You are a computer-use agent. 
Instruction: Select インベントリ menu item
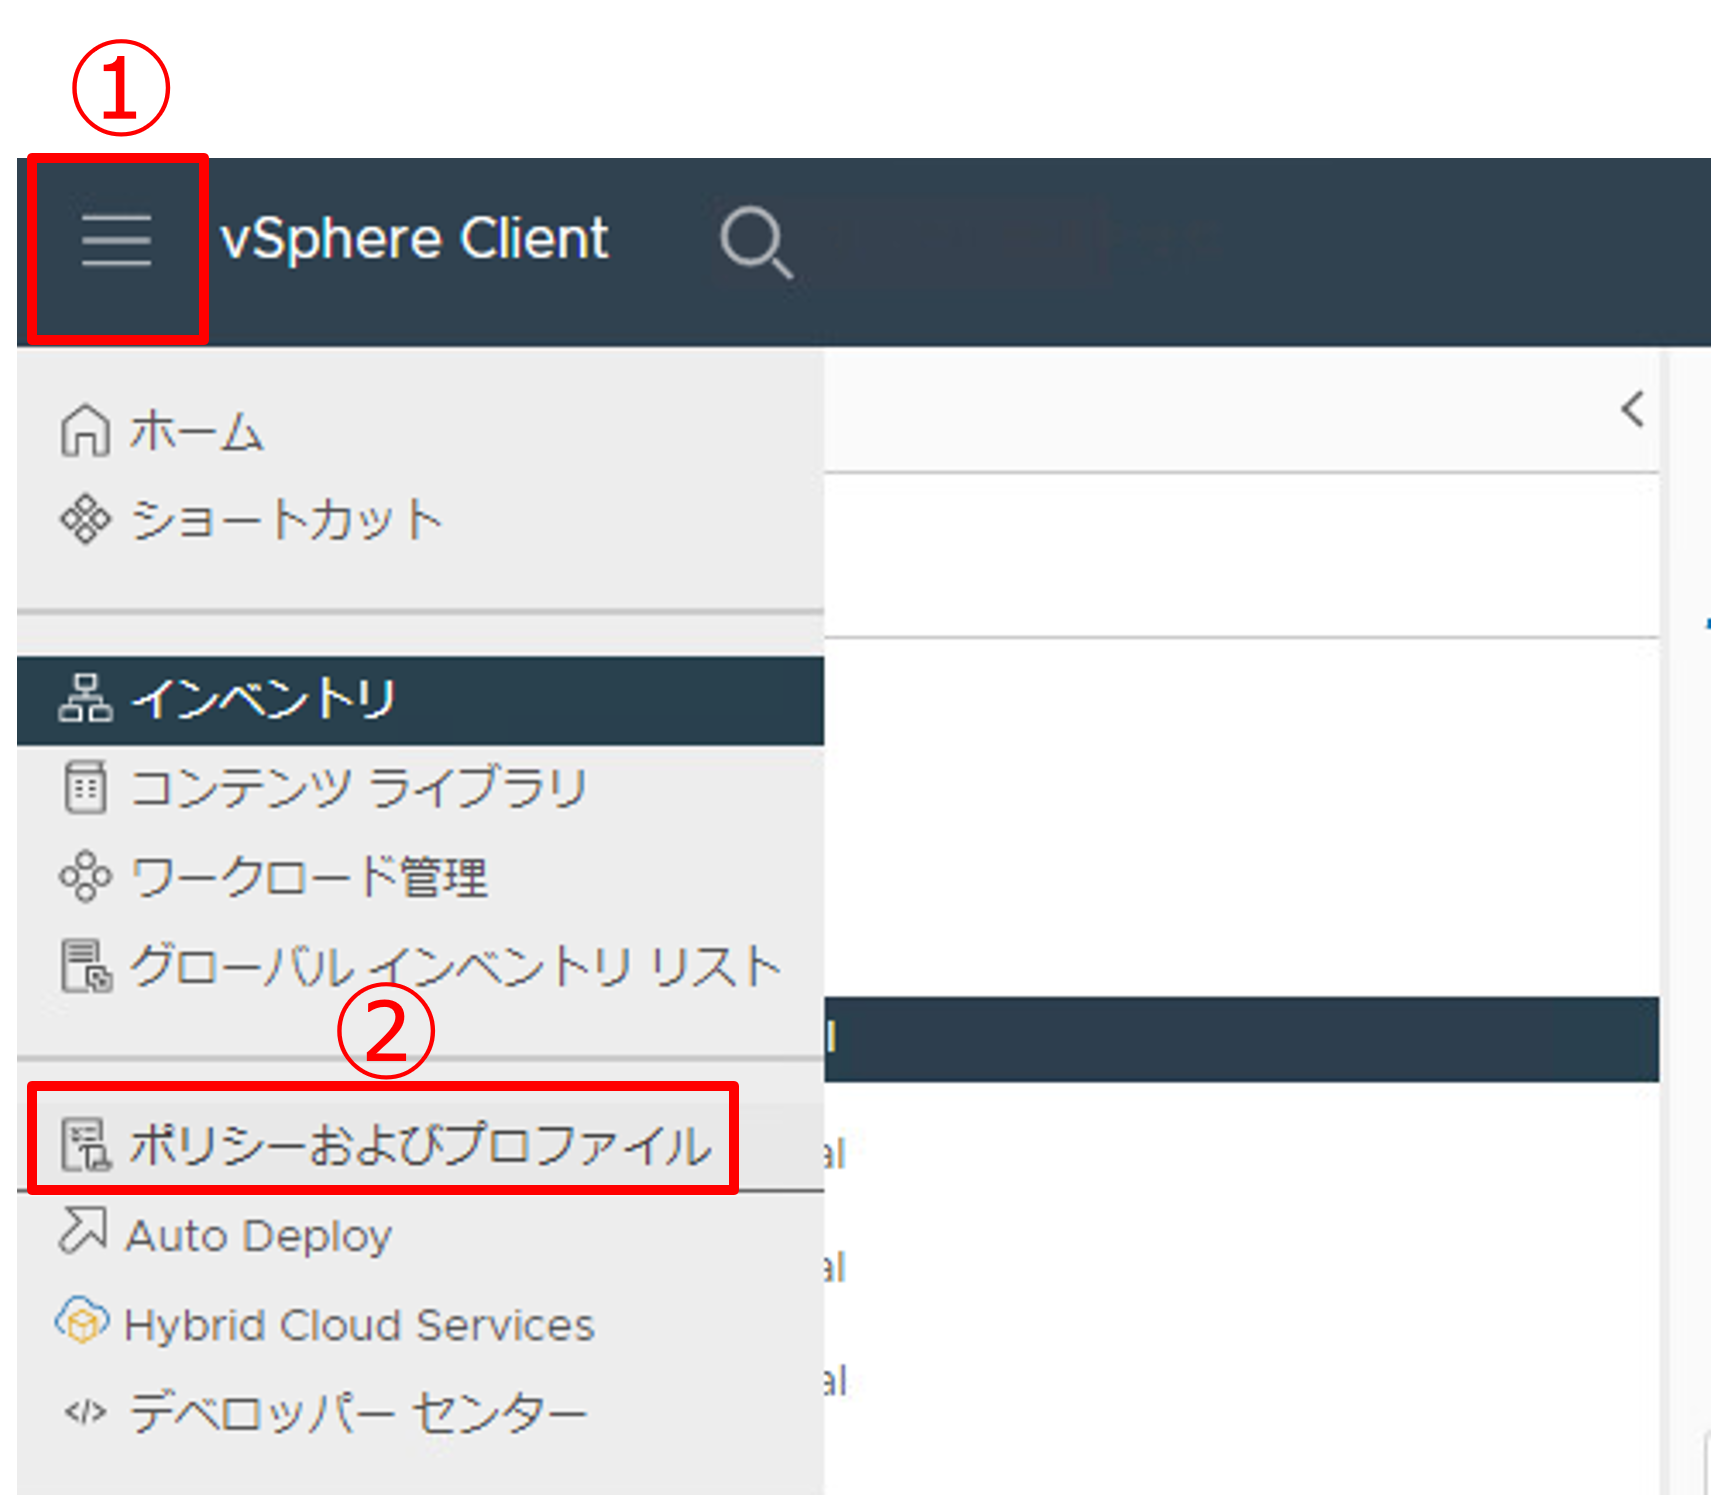(x=420, y=700)
